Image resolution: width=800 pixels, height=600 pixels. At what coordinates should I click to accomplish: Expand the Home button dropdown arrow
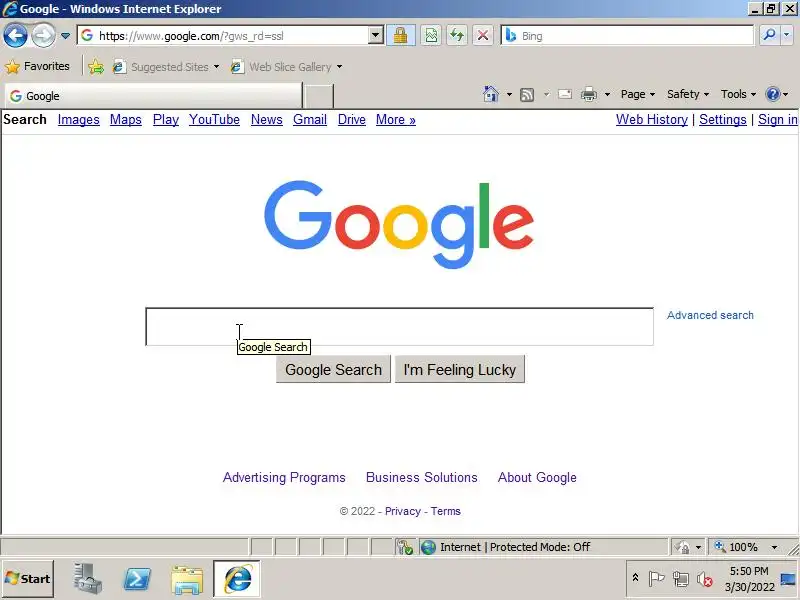coord(509,94)
